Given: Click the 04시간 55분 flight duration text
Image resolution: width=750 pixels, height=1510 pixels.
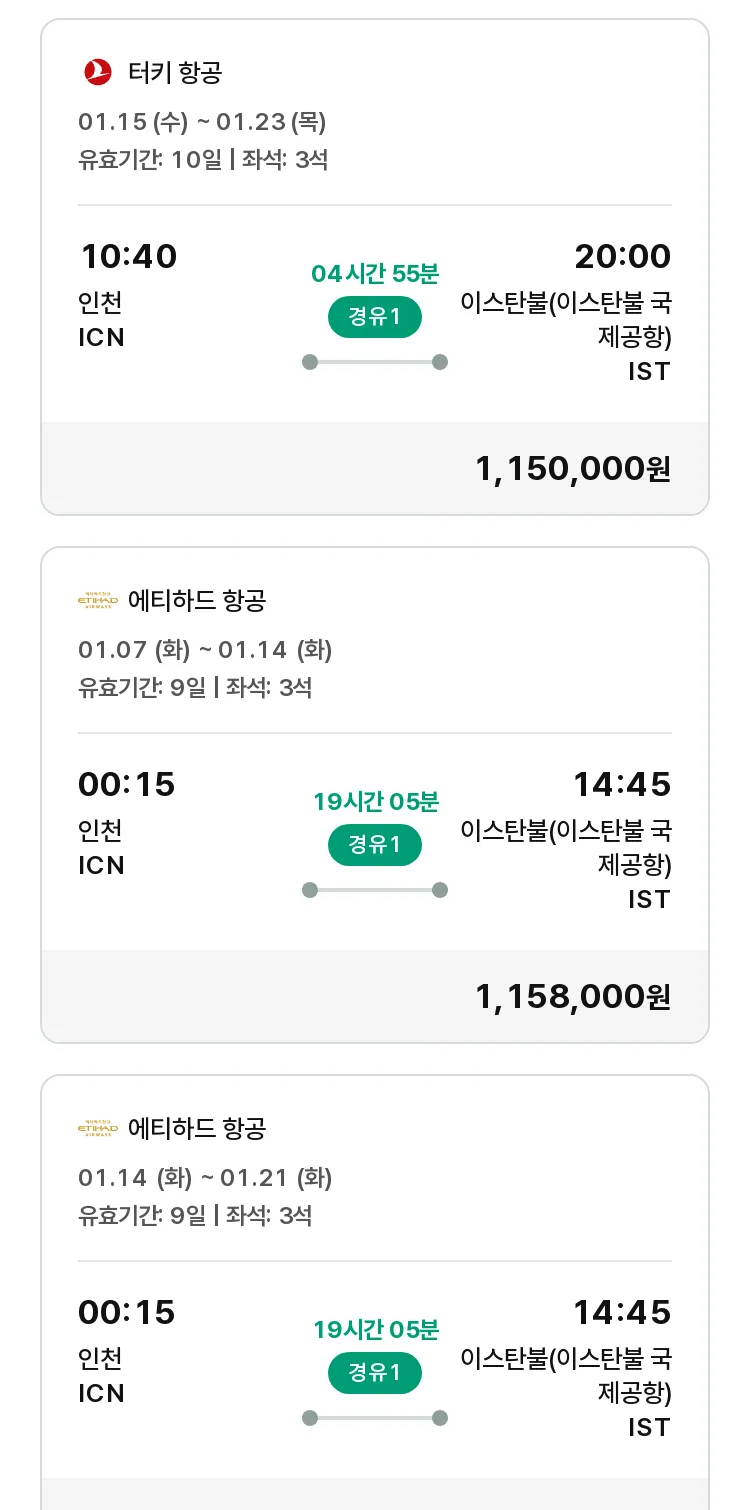Looking at the screenshot, I should coord(375,273).
